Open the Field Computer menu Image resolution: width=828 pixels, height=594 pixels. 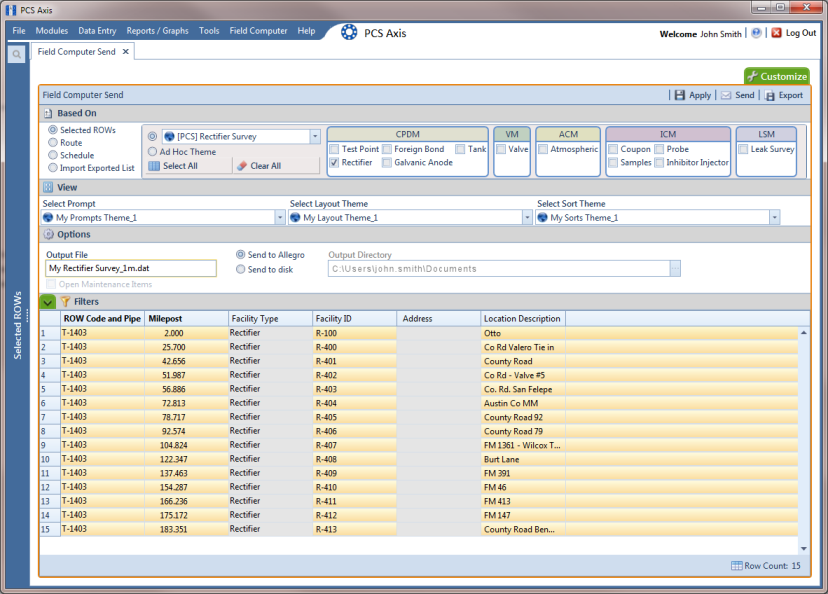258,31
